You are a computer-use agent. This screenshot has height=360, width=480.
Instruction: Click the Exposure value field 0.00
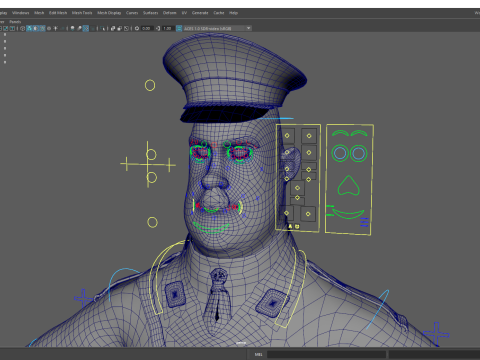click(146, 28)
